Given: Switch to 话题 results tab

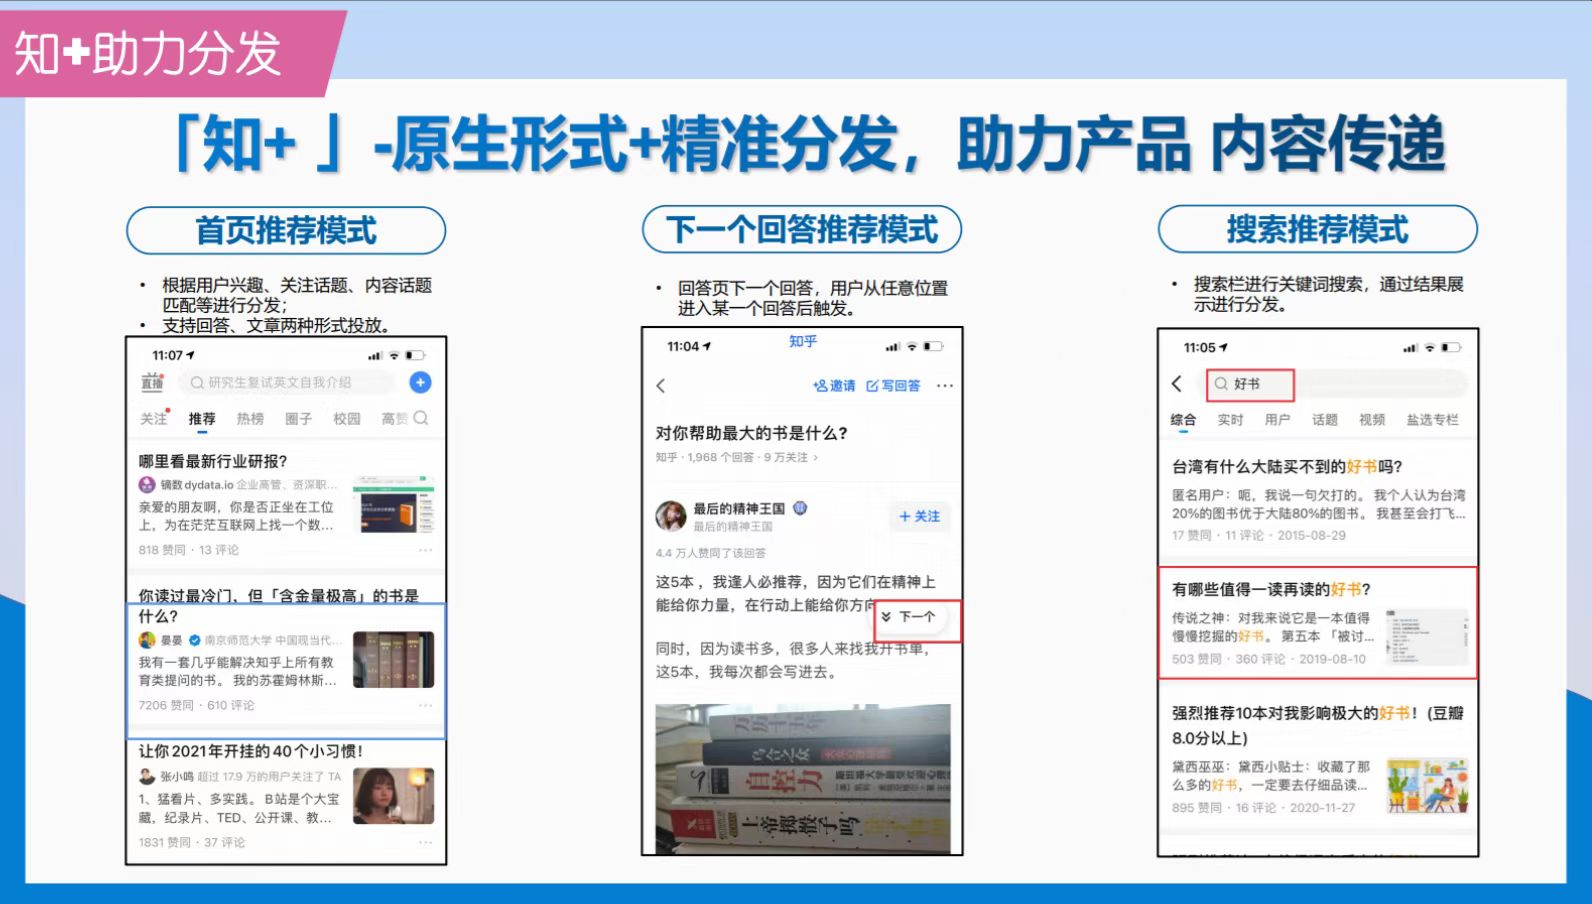Looking at the screenshot, I should click(1325, 420).
